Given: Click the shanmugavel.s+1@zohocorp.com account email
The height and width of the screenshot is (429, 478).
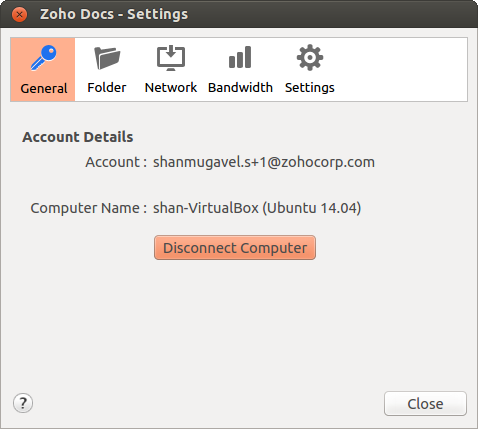Looking at the screenshot, I should [x=264, y=162].
